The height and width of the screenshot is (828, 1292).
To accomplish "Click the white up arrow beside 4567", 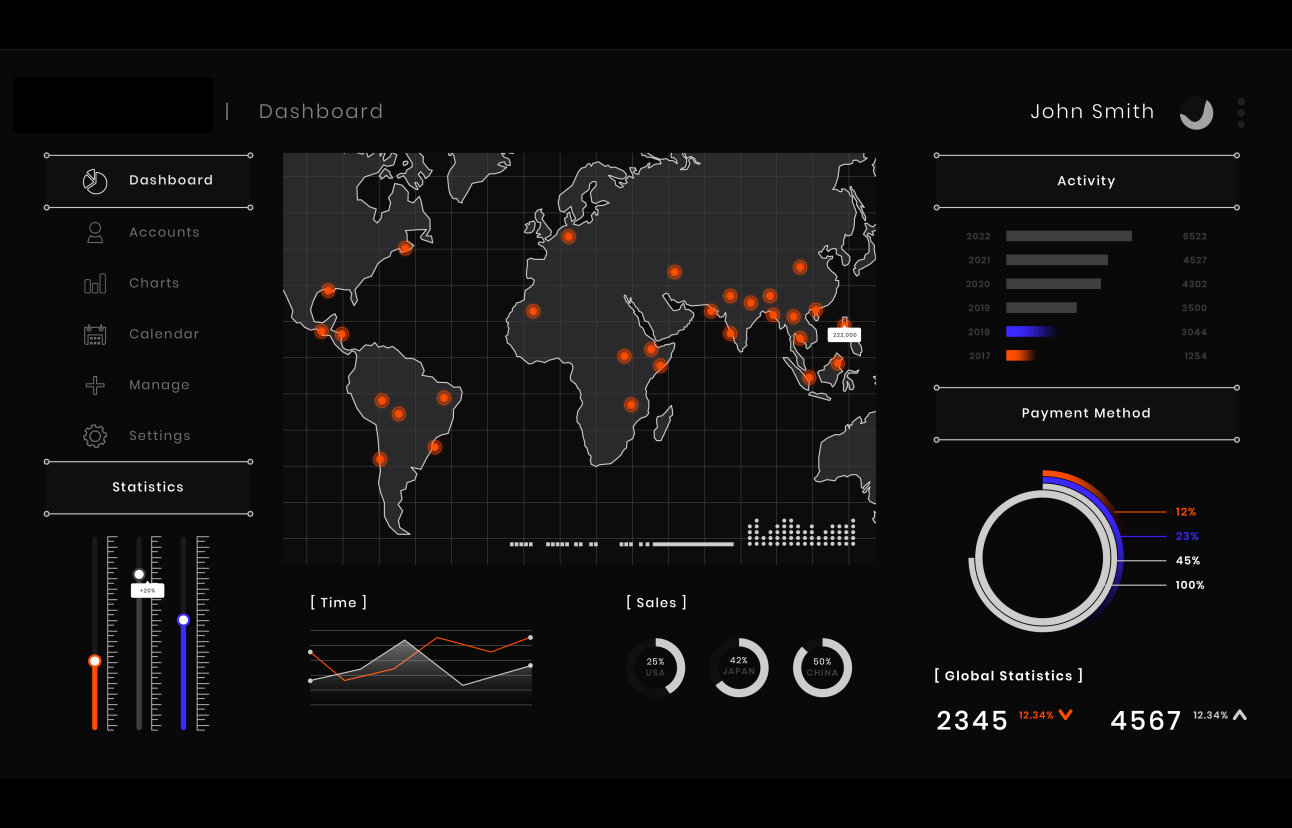I will (1240, 715).
